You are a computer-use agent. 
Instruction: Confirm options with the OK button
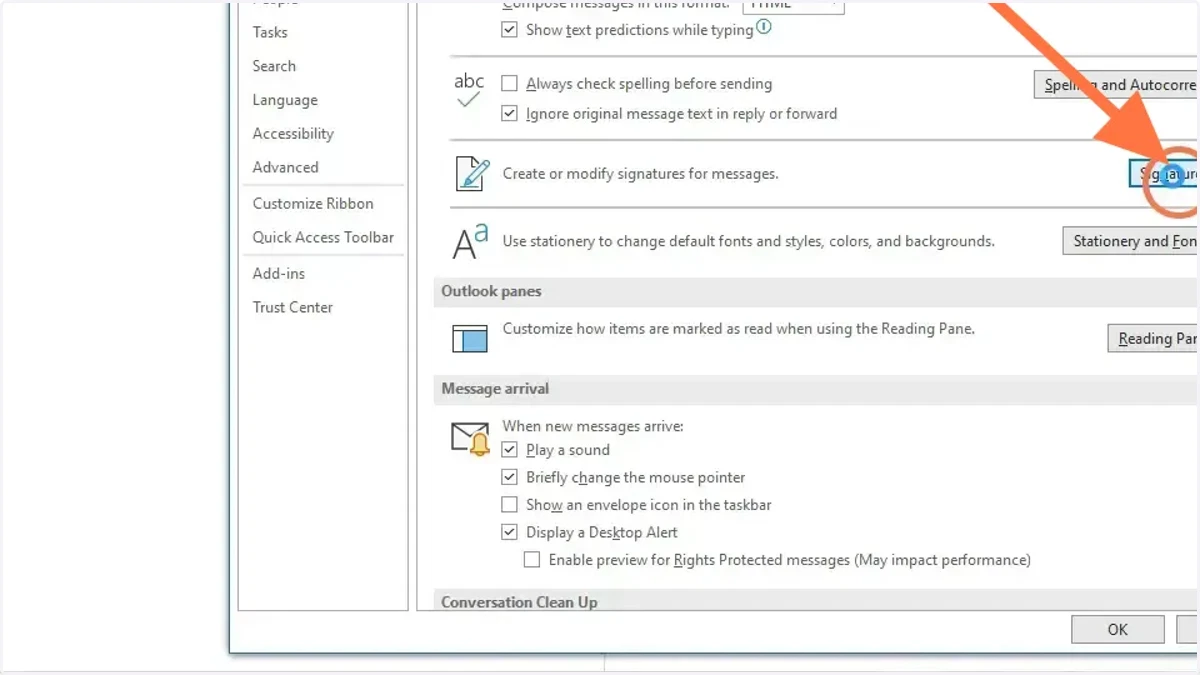[x=1117, y=629]
